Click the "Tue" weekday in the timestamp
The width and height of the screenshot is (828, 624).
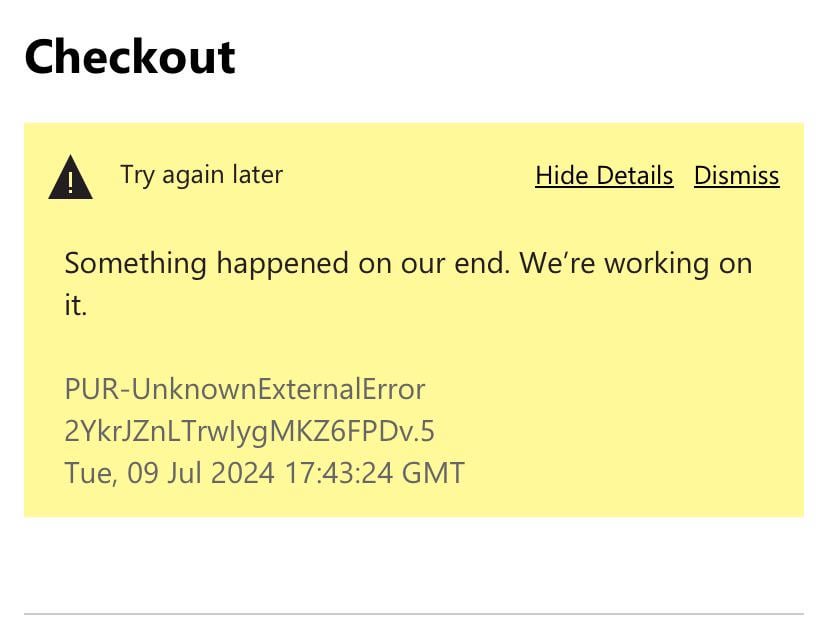coord(87,472)
